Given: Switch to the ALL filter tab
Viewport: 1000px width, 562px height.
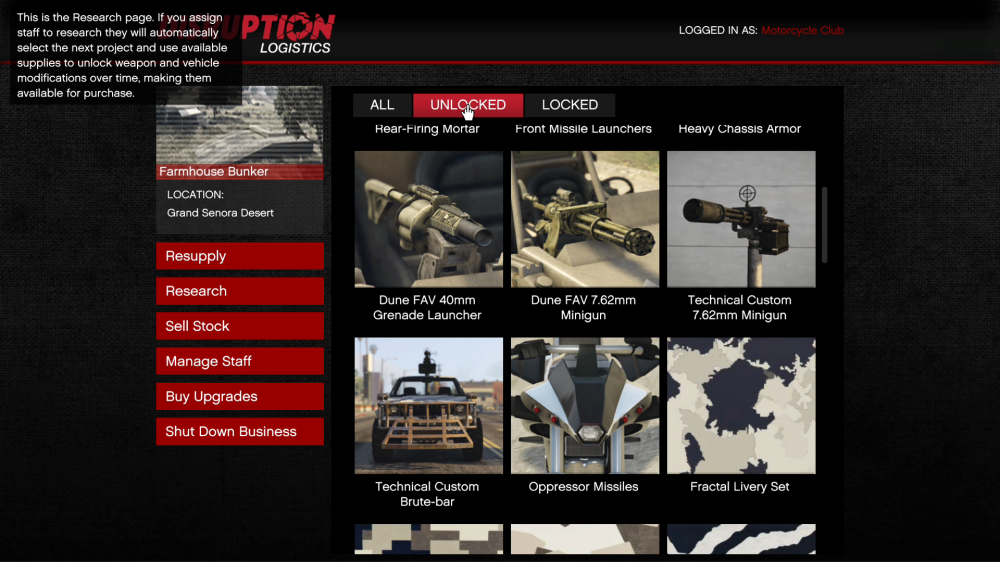Looking at the screenshot, I should (x=382, y=105).
